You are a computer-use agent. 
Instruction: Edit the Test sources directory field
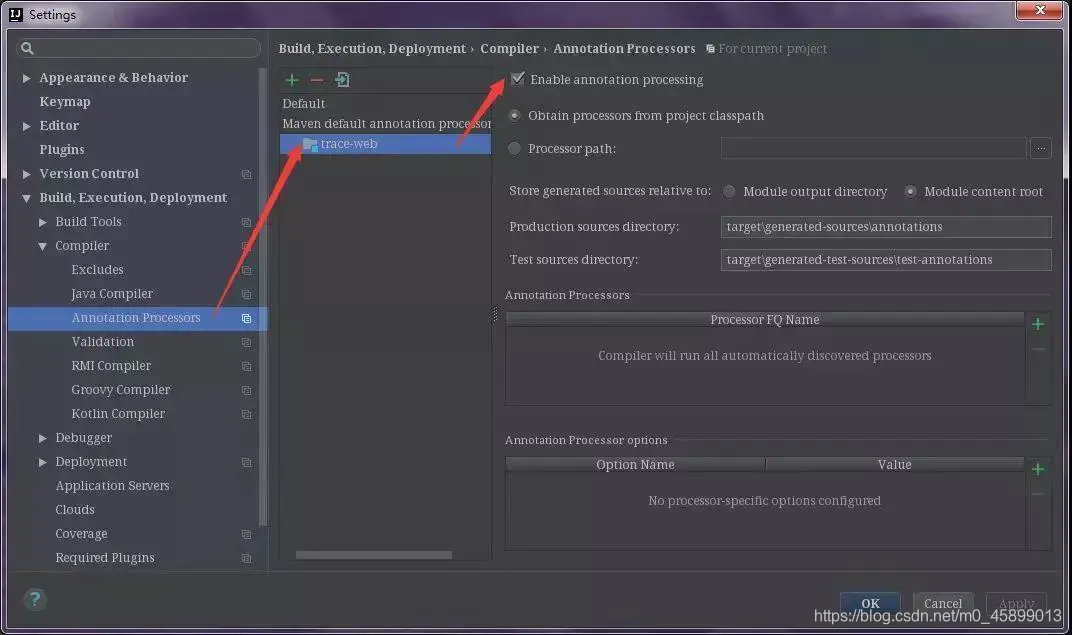click(x=886, y=260)
